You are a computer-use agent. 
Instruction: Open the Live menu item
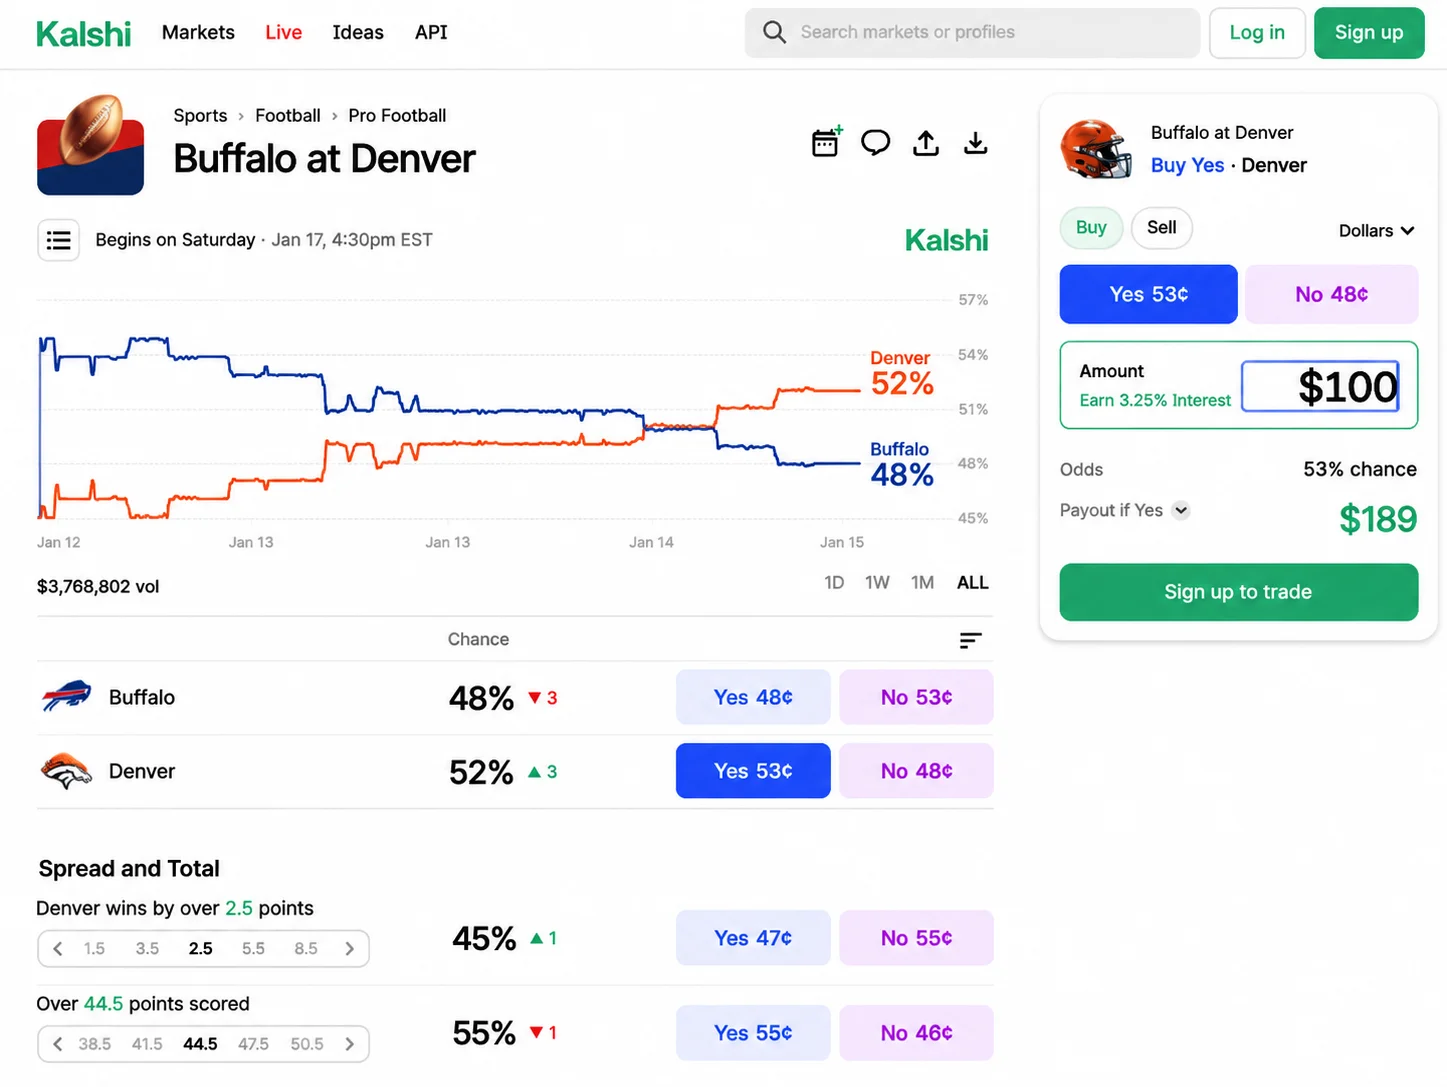click(283, 32)
